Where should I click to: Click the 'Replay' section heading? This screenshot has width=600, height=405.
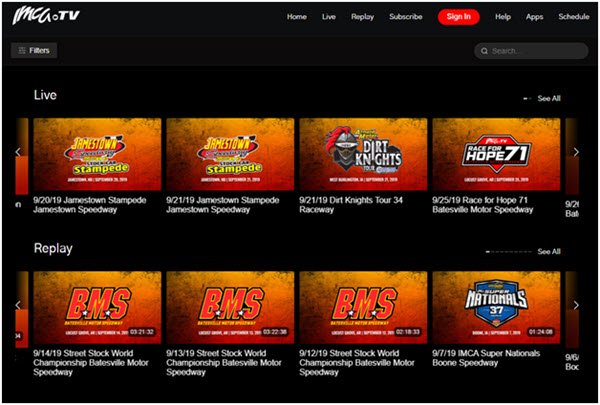pyautogui.click(x=53, y=248)
